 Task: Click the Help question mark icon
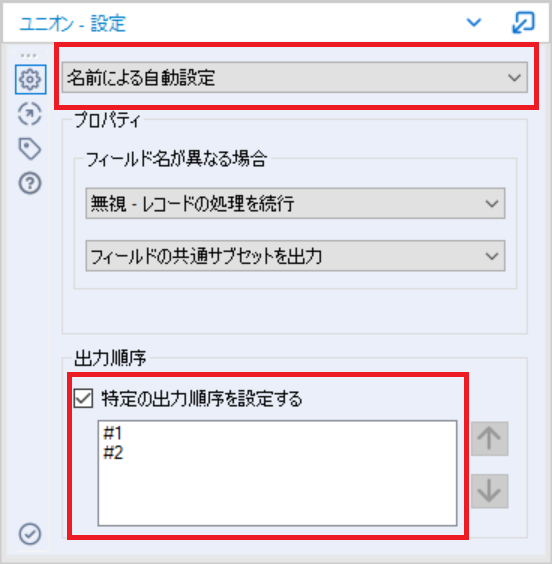30,183
